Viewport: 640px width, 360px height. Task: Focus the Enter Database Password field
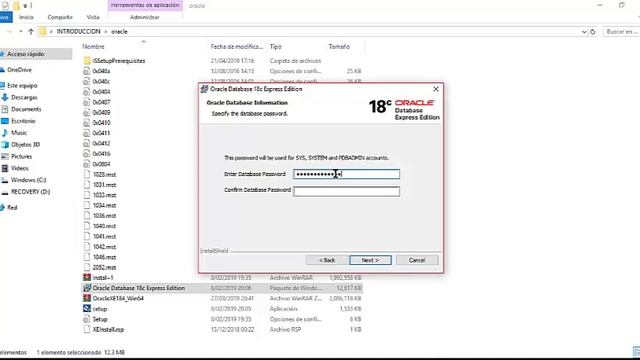pos(346,174)
